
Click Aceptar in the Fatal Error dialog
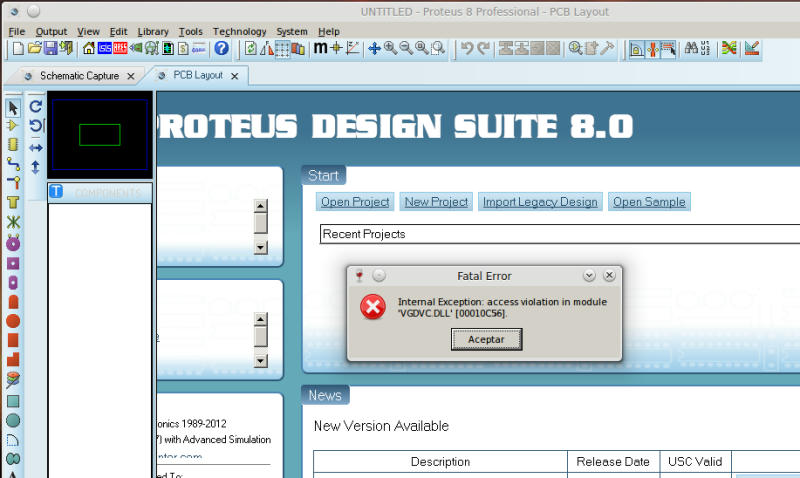(486, 339)
